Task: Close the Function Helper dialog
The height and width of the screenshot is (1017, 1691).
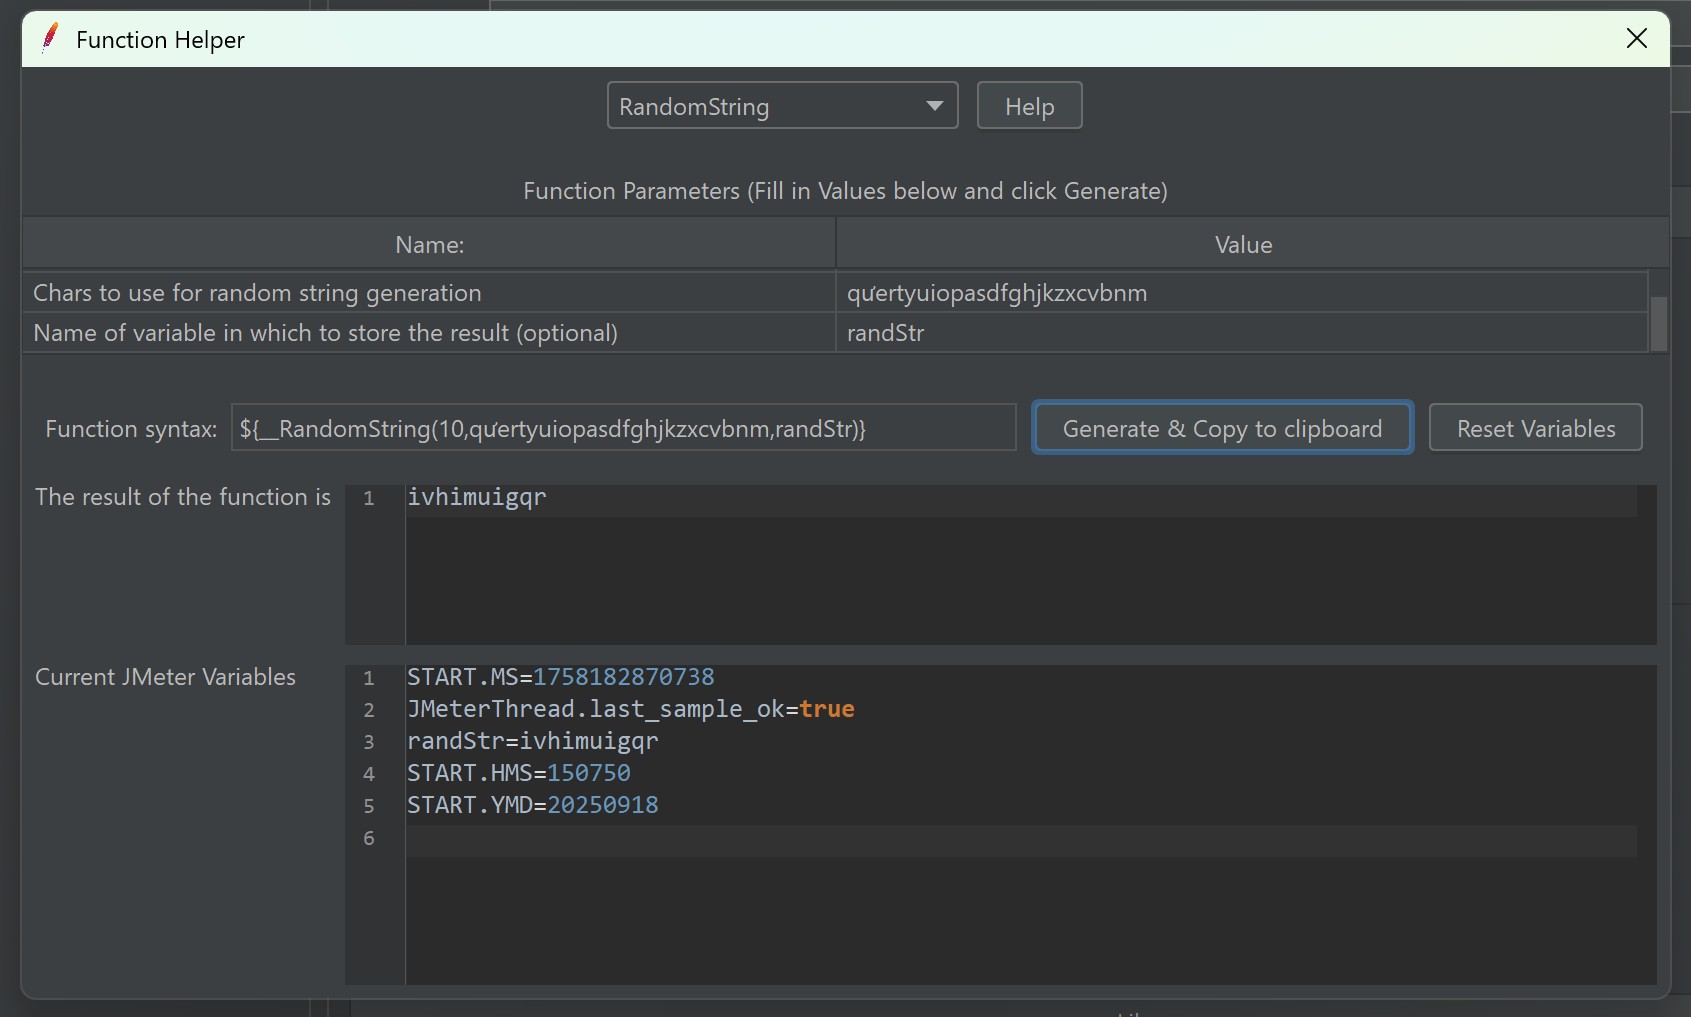Action: 1636,39
